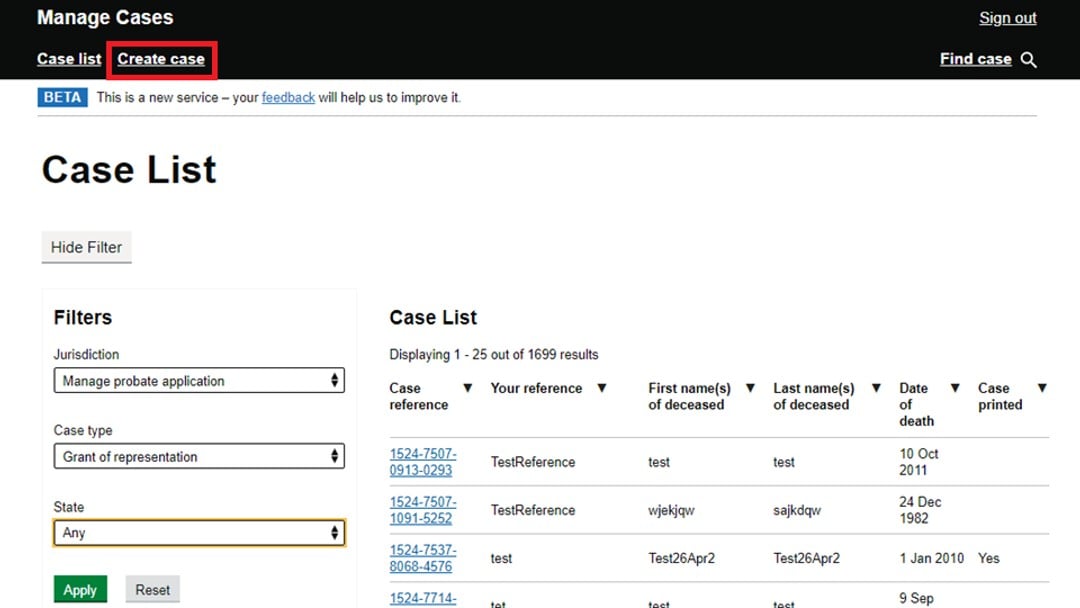Image resolution: width=1080 pixels, height=608 pixels.
Task: Expand the Case type dropdown
Action: pos(198,457)
